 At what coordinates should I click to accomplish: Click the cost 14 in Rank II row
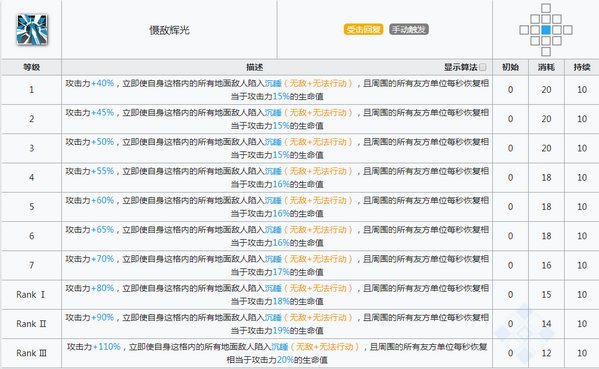(546, 324)
